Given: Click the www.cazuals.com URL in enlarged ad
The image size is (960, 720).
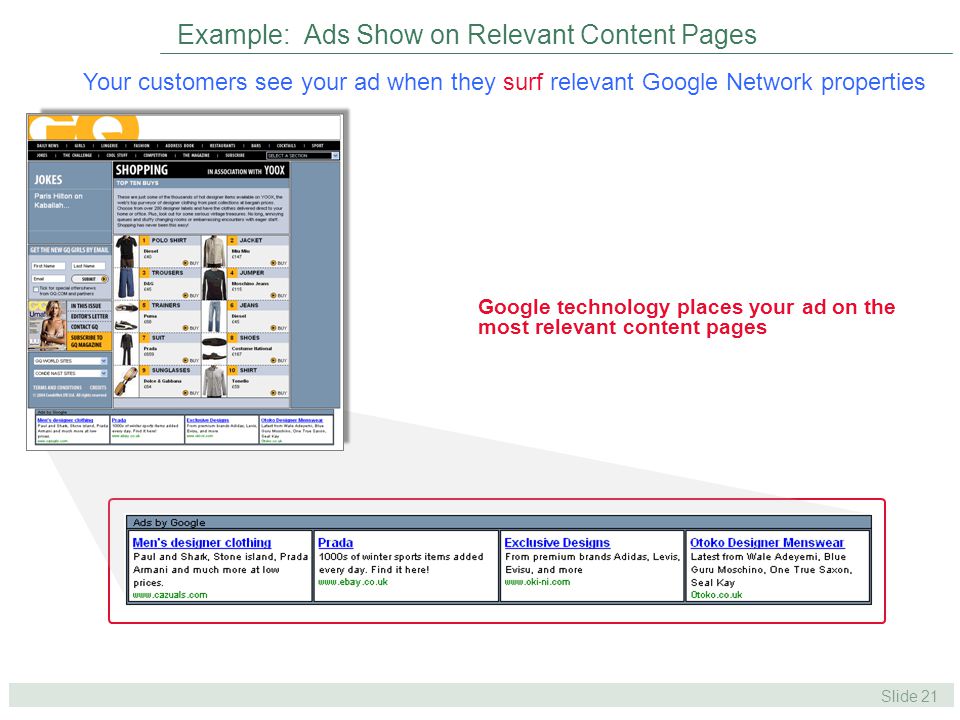Looking at the screenshot, I should (x=170, y=594).
